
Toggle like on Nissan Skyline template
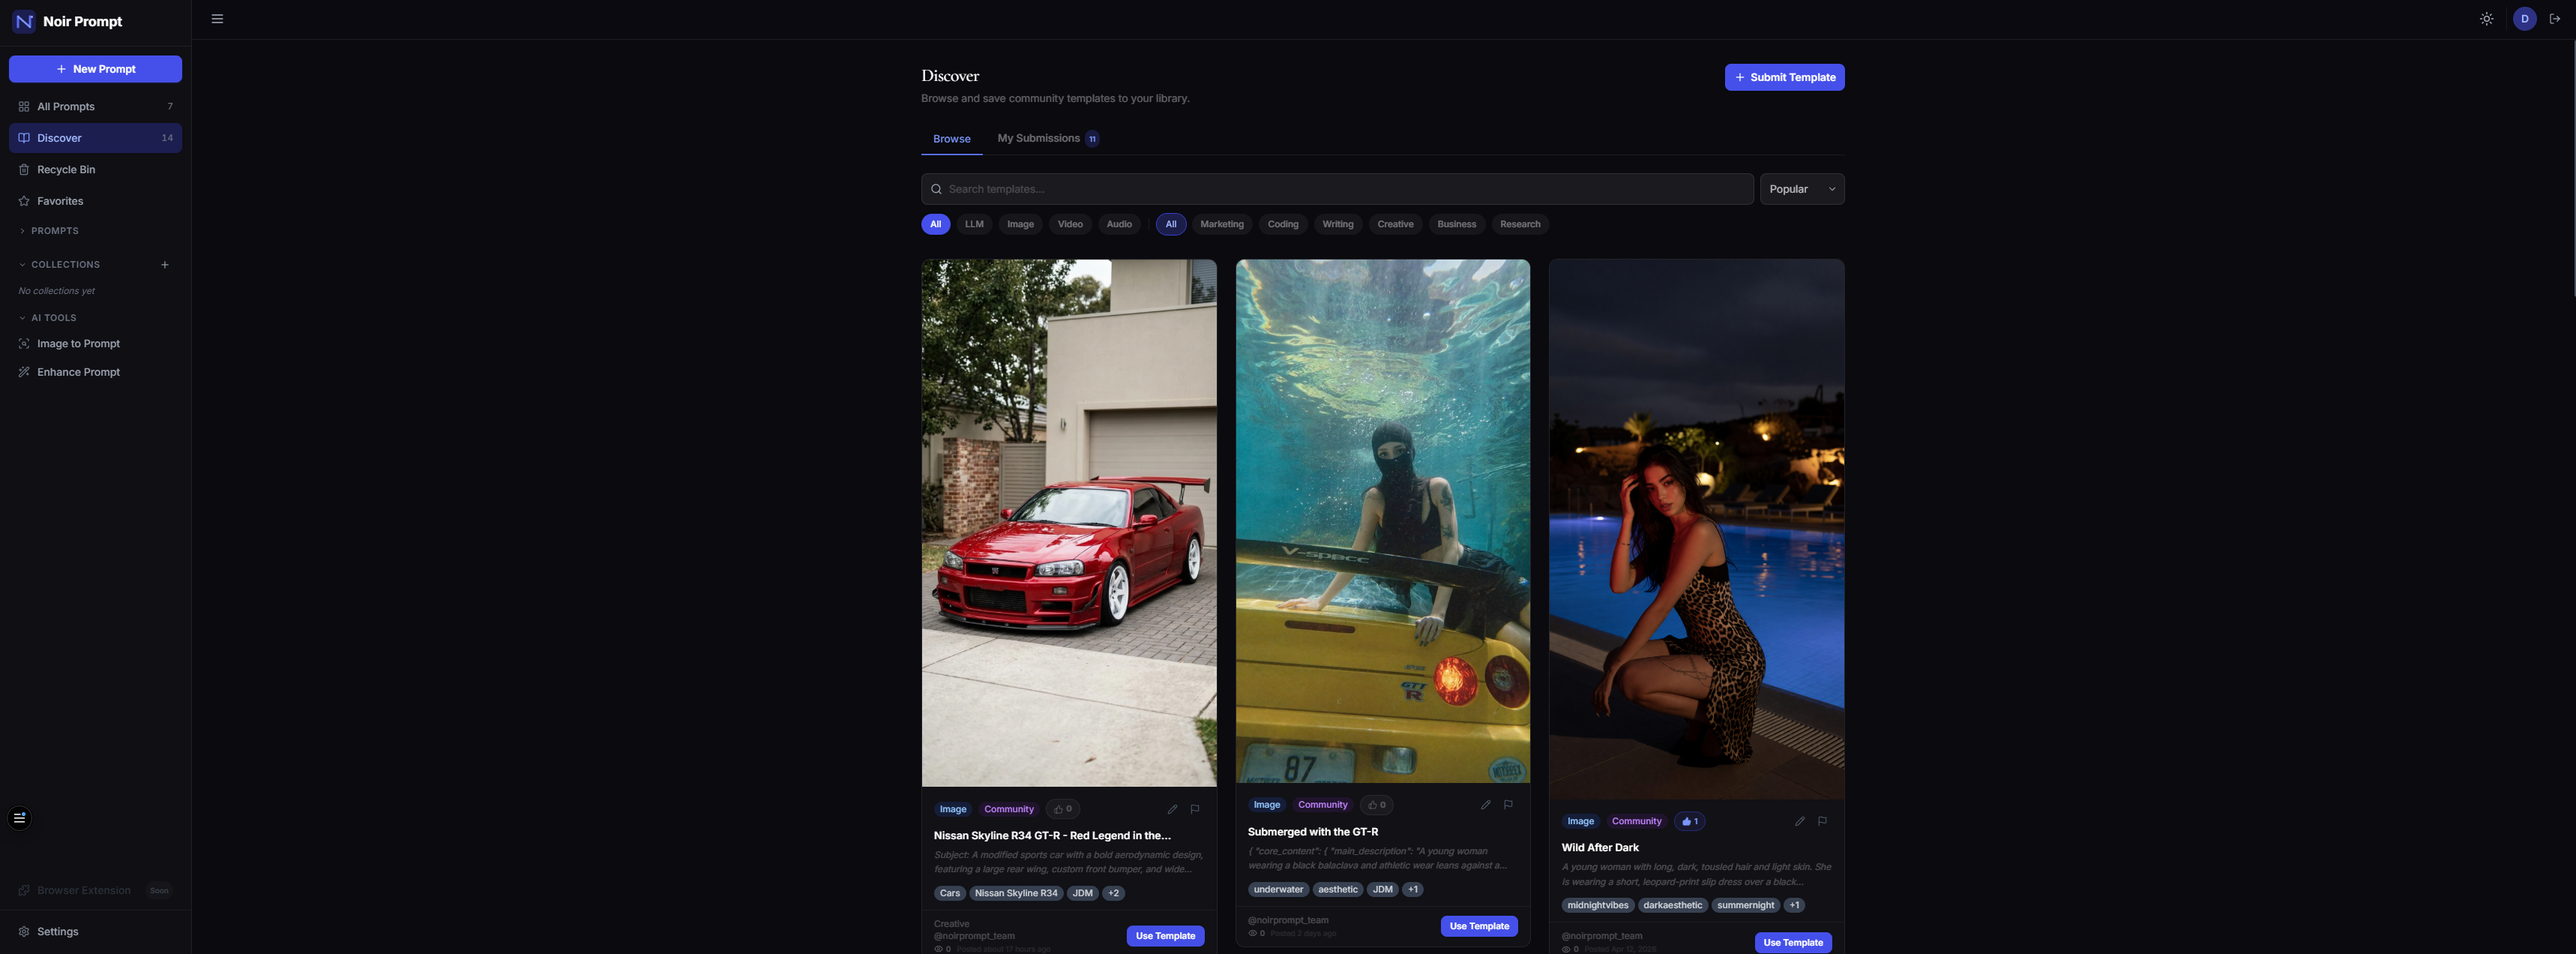click(1062, 809)
